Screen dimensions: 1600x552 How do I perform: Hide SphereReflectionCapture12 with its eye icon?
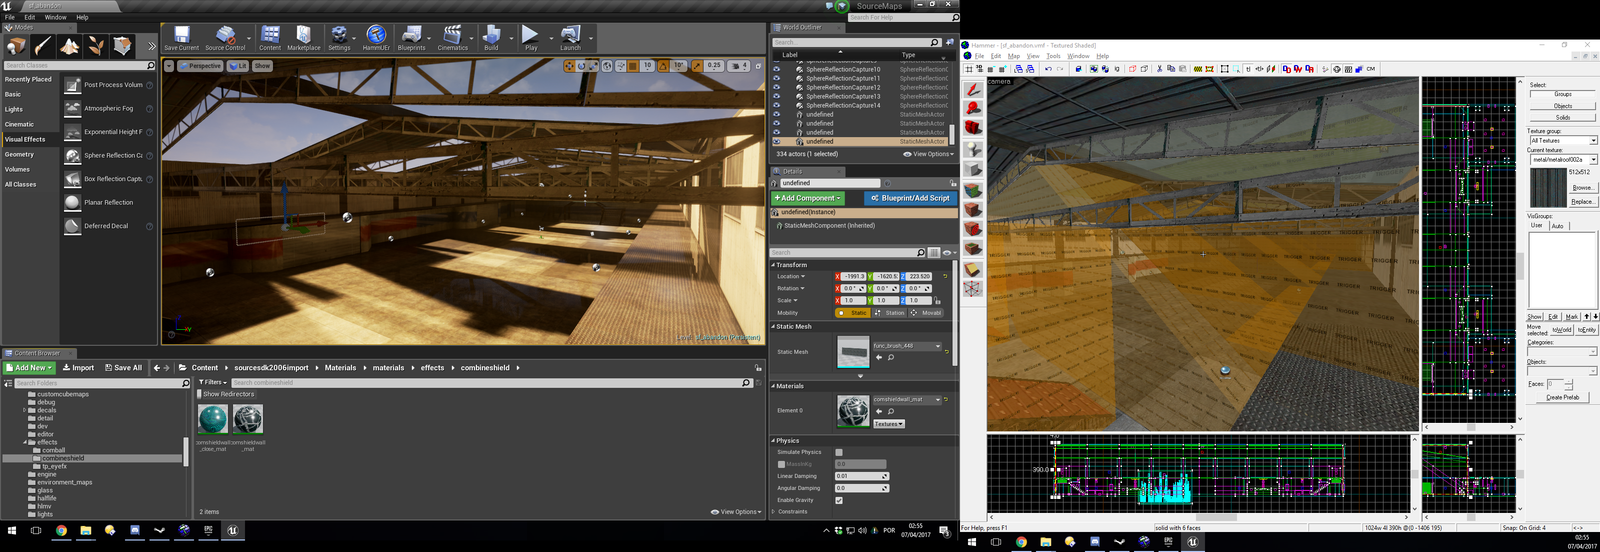point(776,87)
